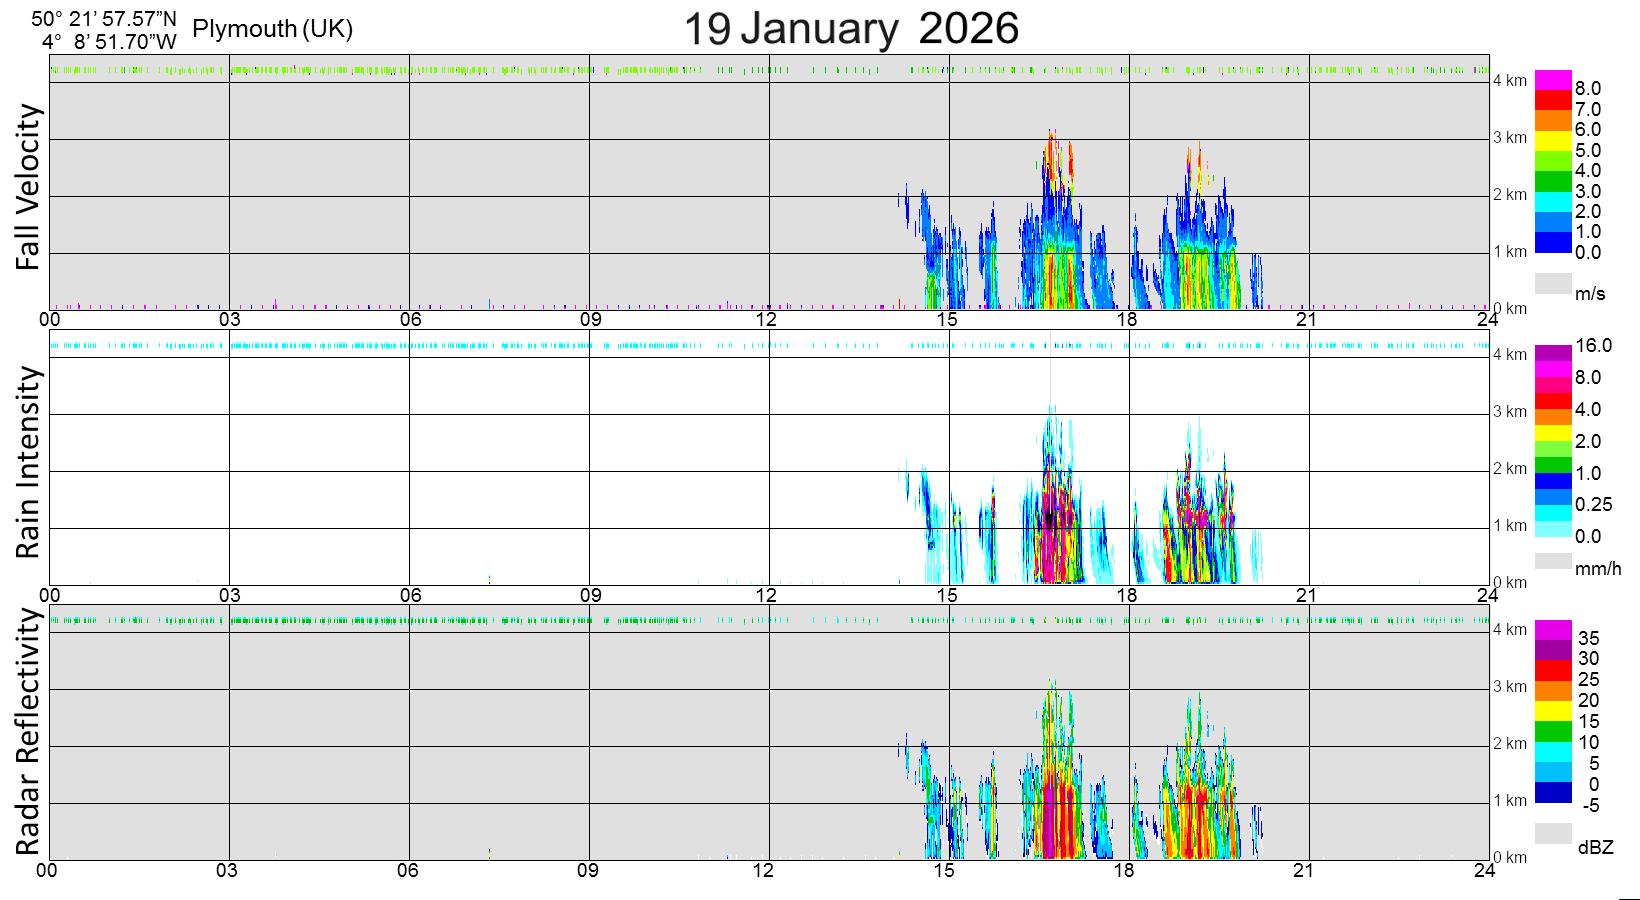Pick the yellow 15 swatch in Radar Reflectivity legend

(x=1553, y=712)
